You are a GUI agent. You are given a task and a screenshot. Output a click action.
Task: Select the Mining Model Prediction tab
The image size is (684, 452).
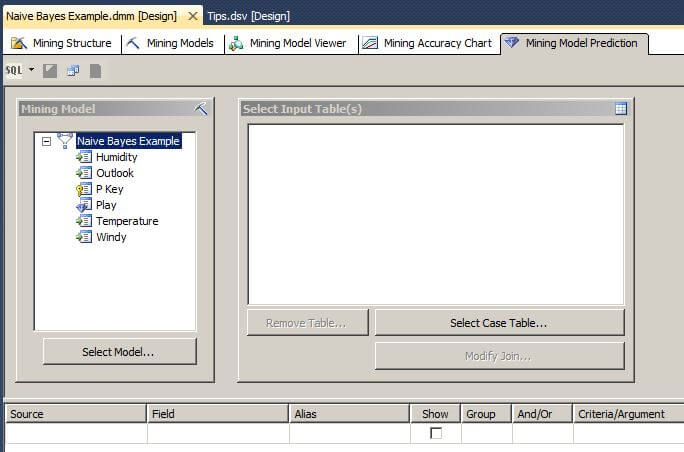574,43
